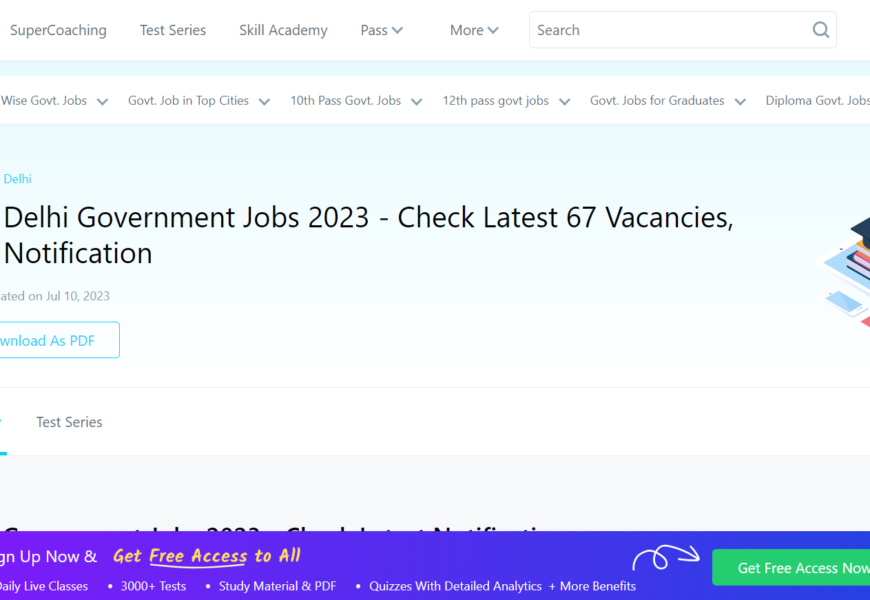Select Test Series in the top navigation bar

[173, 30]
